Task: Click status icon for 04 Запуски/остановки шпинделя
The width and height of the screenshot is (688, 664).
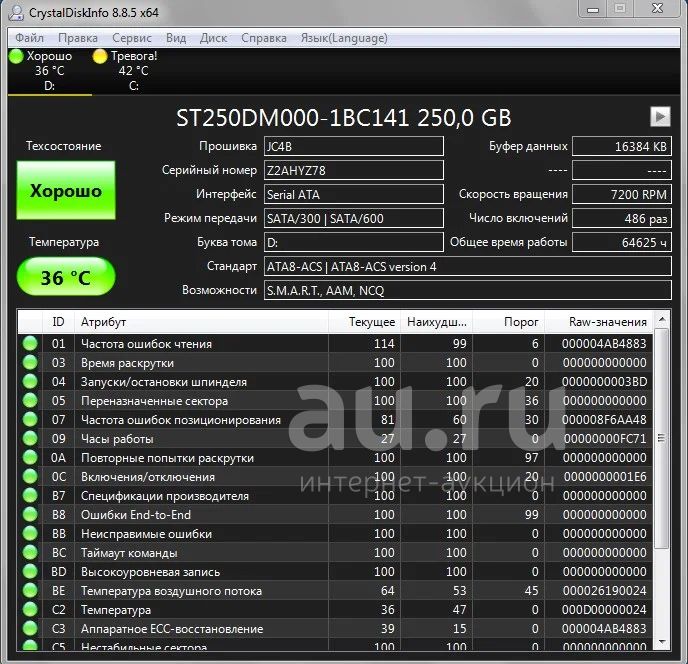Action: 30,381
